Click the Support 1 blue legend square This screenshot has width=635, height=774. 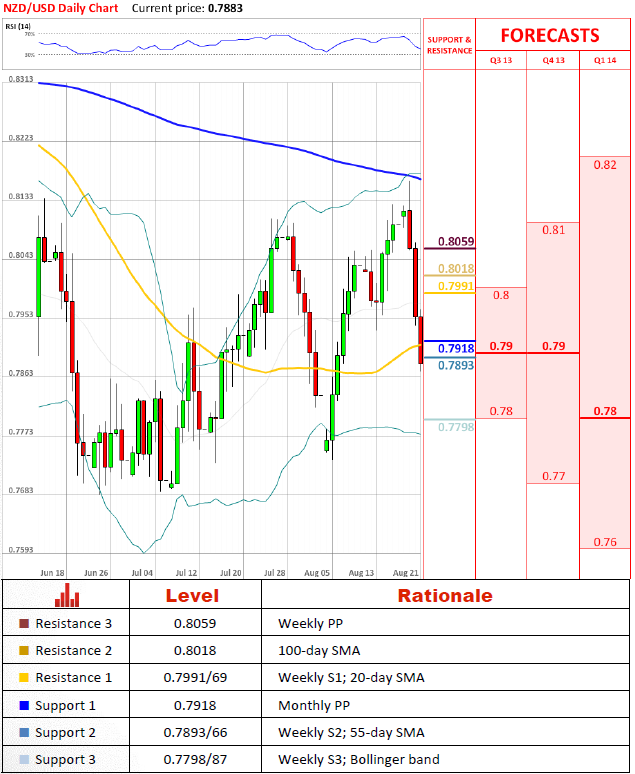[x=23, y=706]
